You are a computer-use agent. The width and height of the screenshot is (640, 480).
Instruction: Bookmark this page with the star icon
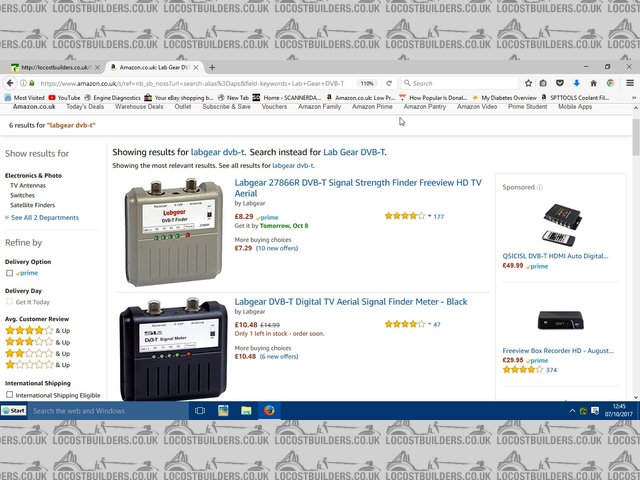click(x=528, y=83)
